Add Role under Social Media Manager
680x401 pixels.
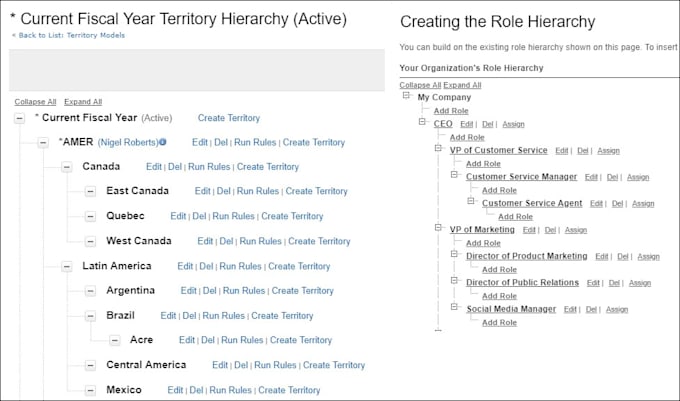(x=499, y=323)
